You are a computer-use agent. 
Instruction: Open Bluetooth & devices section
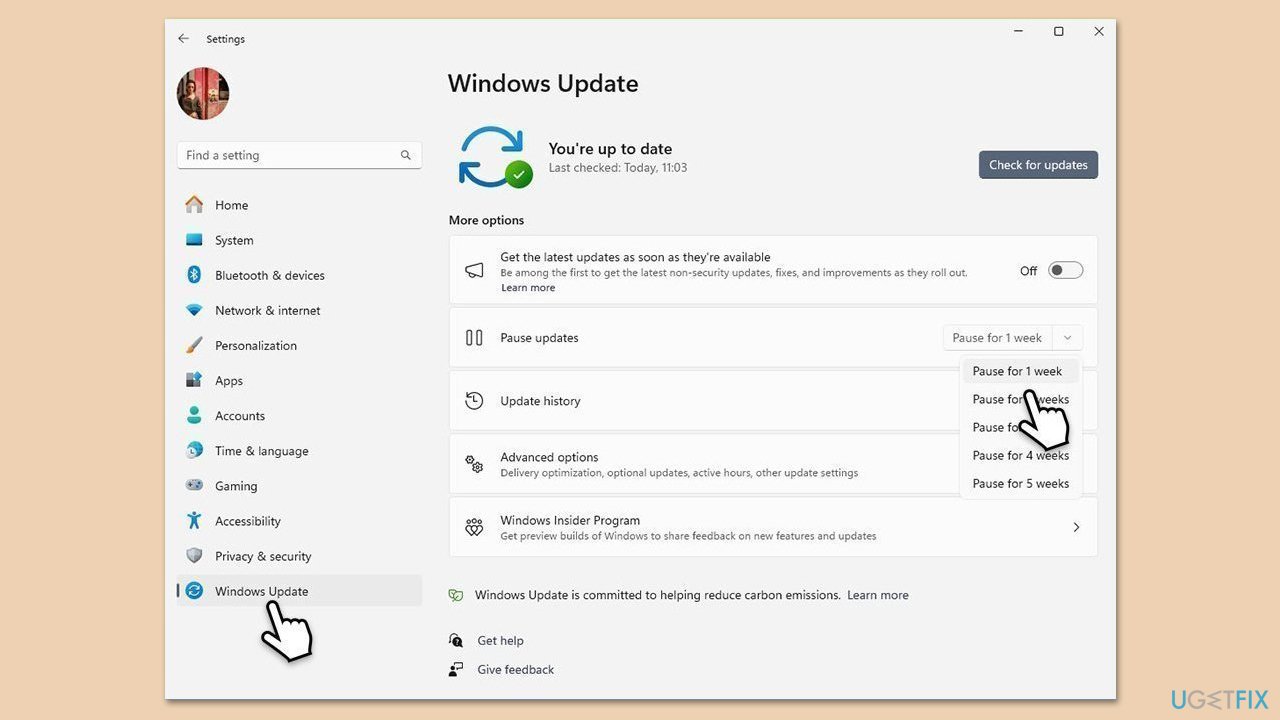[299, 275]
